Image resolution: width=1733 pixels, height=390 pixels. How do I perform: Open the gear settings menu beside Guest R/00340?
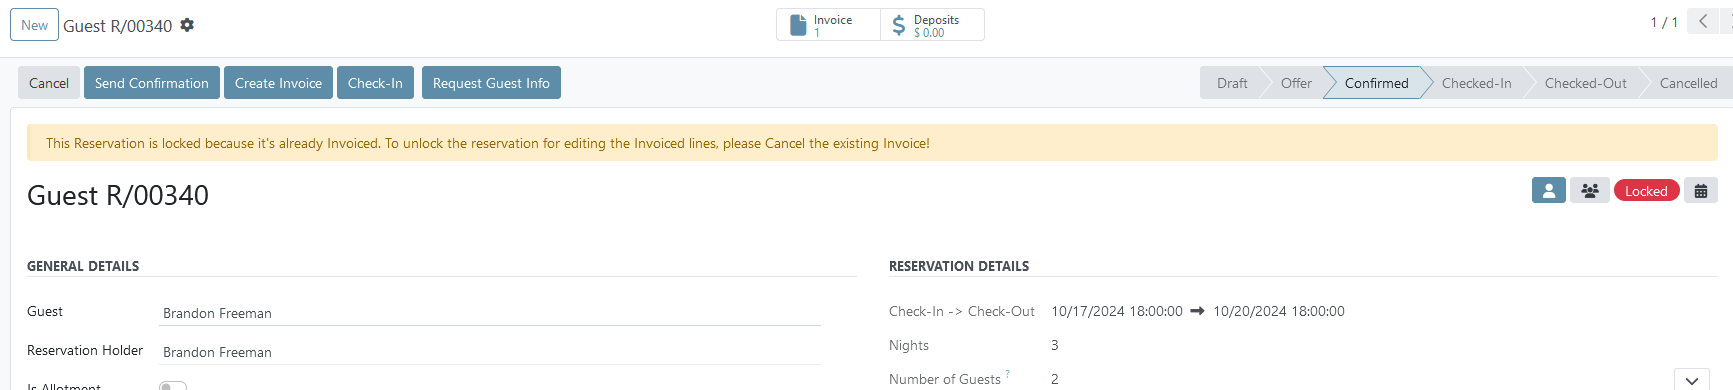pyautogui.click(x=187, y=25)
